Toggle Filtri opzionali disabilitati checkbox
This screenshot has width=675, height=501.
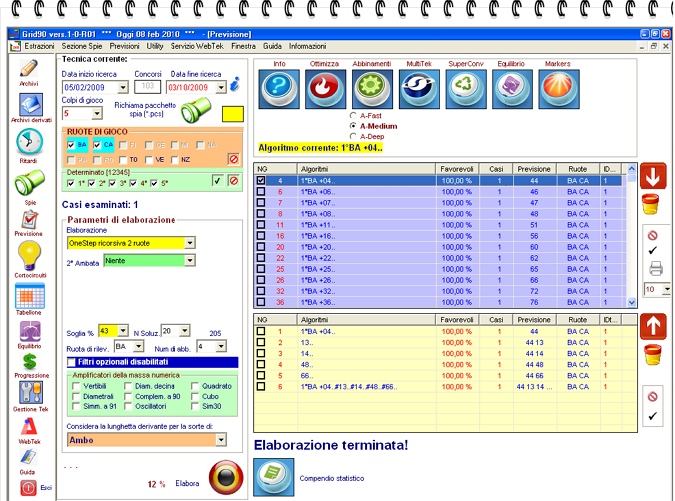(x=71, y=362)
